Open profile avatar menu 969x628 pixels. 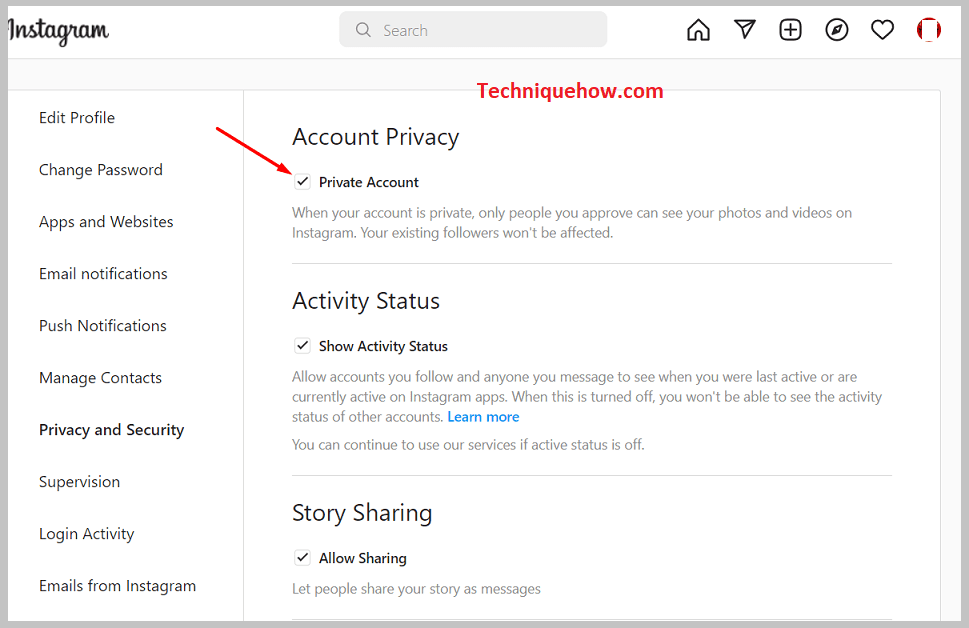click(929, 30)
